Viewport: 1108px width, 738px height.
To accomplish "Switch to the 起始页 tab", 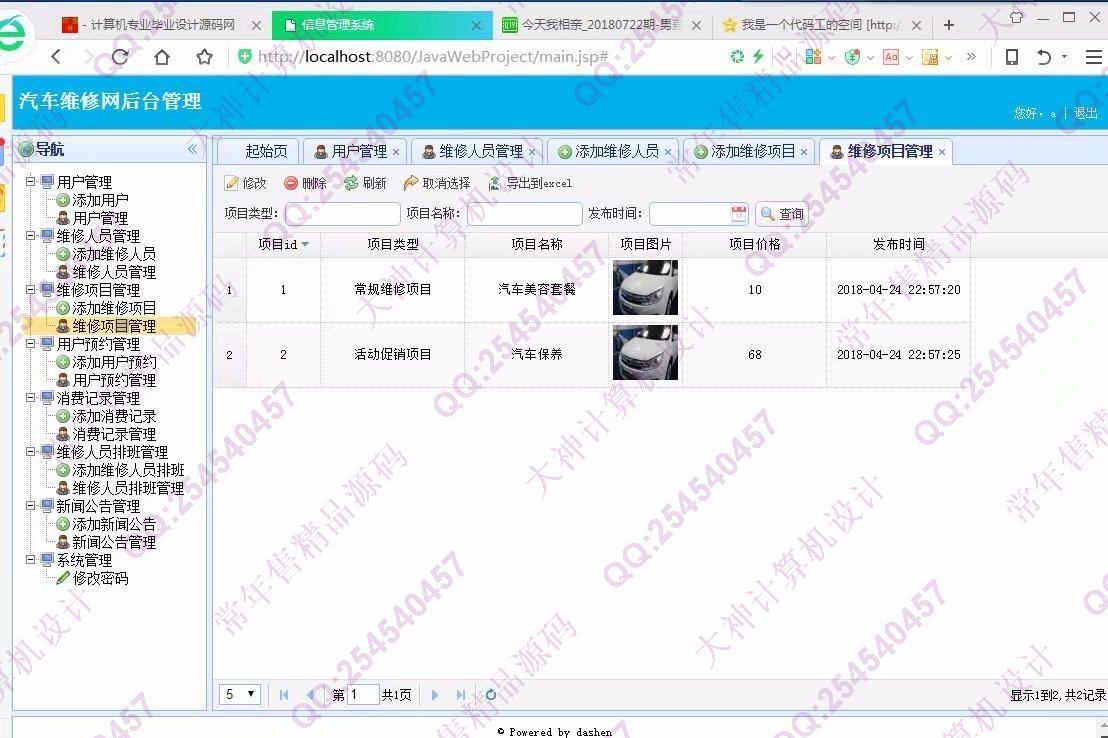I will 259,151.
